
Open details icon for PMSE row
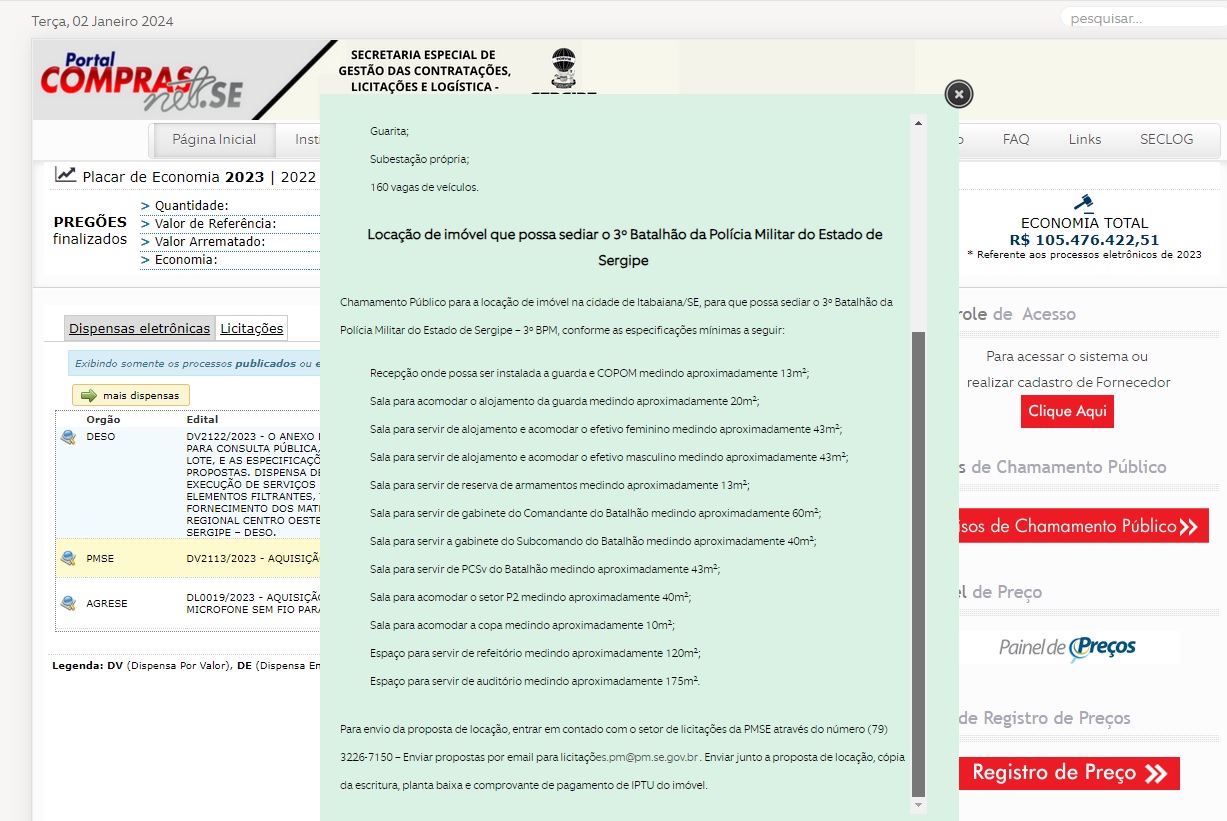(x=68, y=559)
